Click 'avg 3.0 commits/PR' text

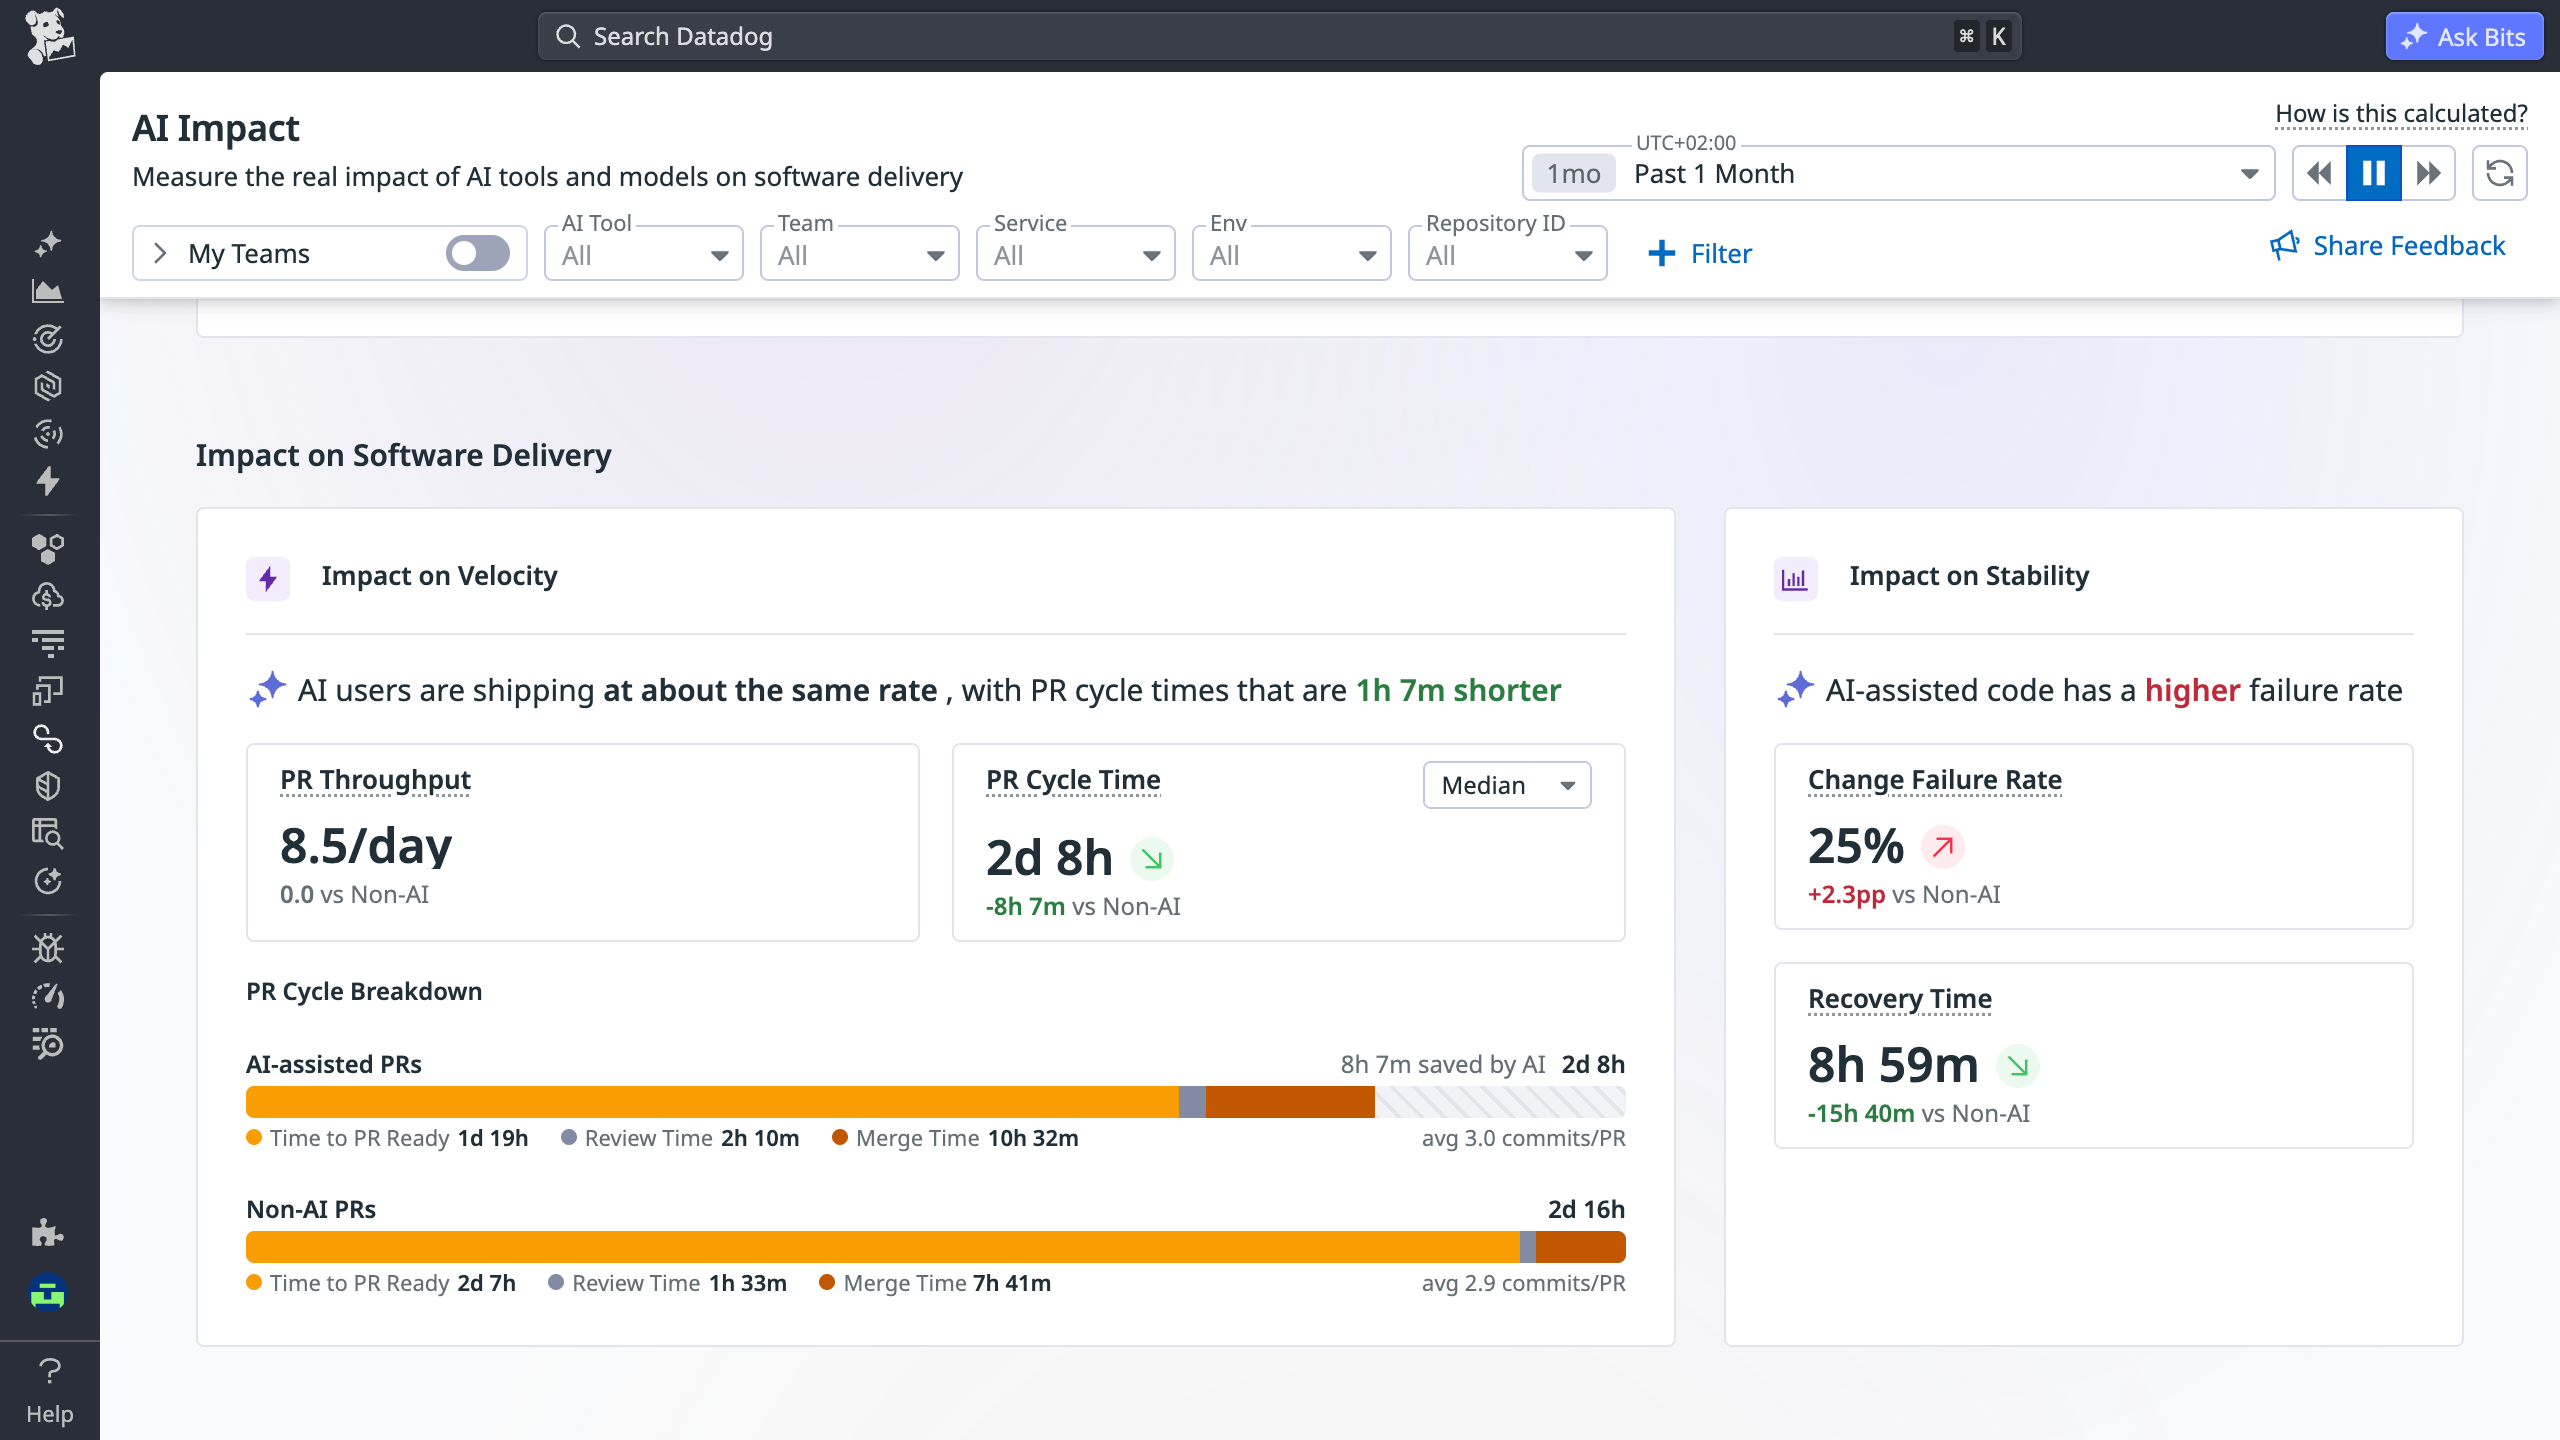1524,1138
